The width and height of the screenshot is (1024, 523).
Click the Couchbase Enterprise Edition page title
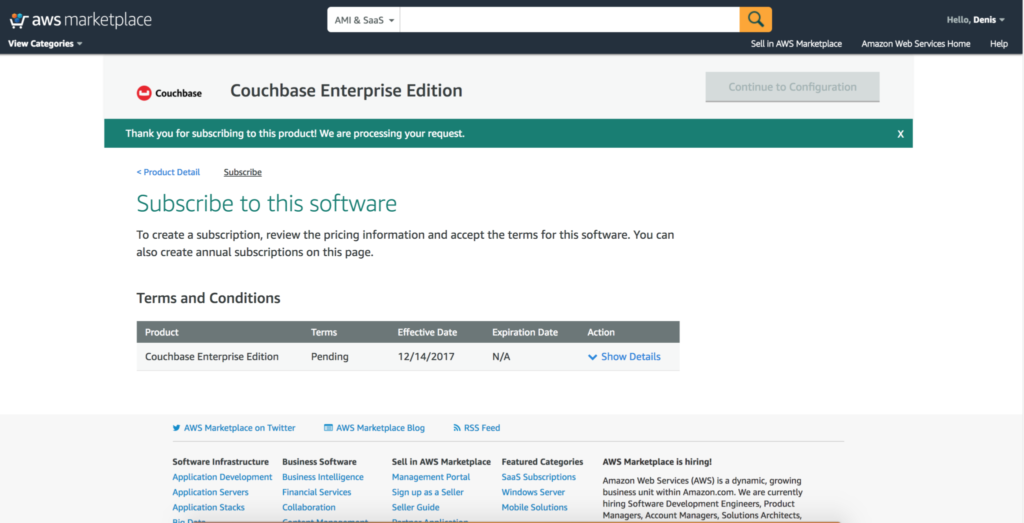346,90
